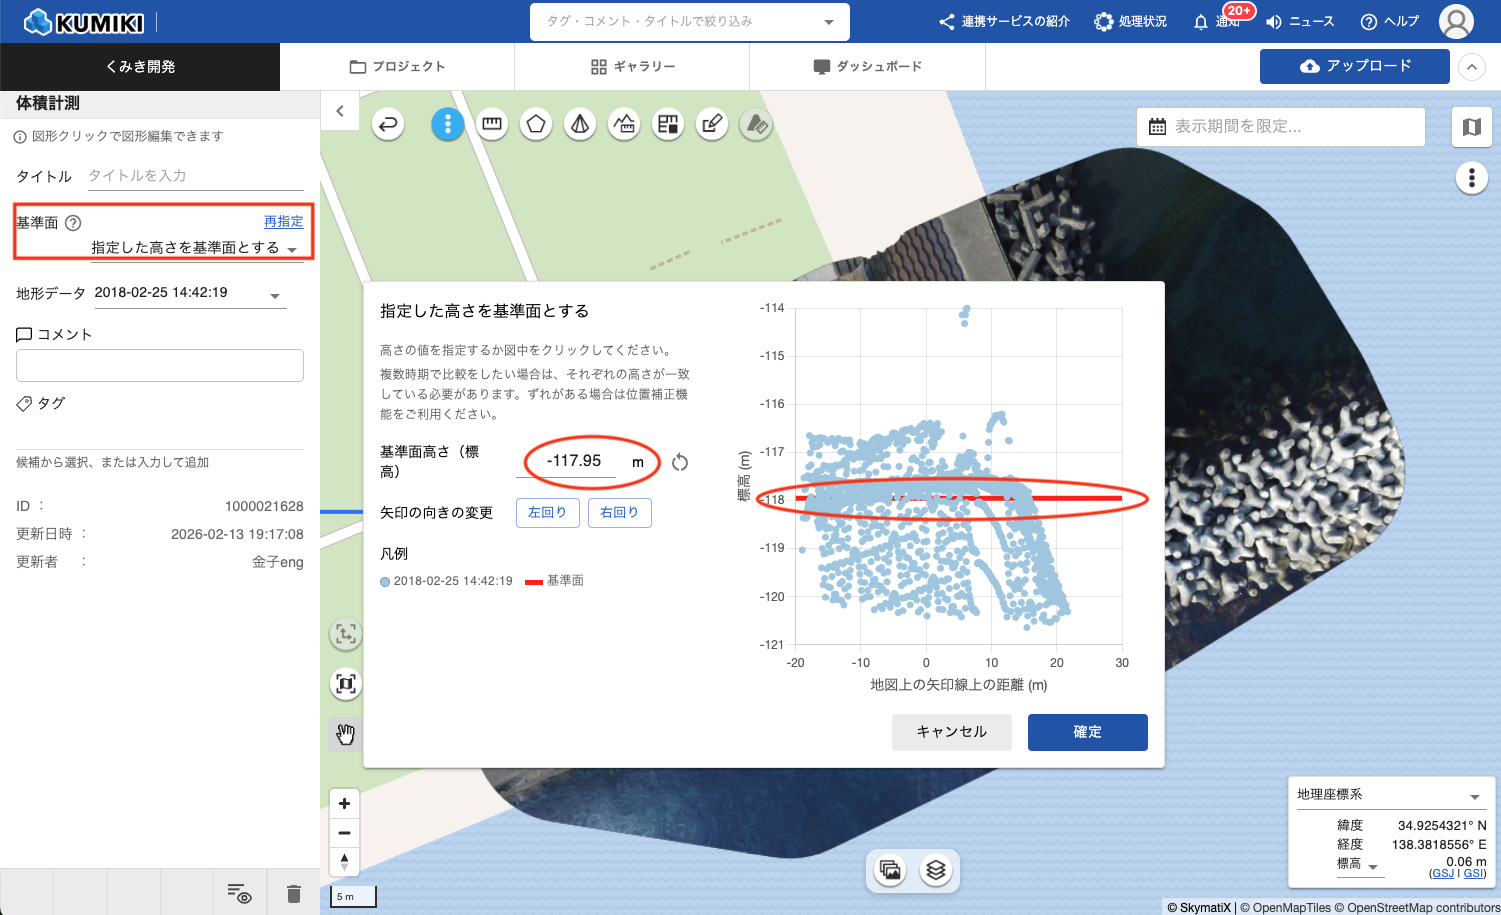Choose the pyramid volume measurement tool

click(580, 125)
